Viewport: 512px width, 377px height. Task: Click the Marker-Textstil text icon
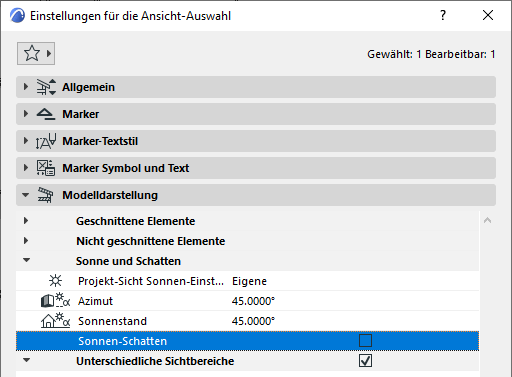46,141
